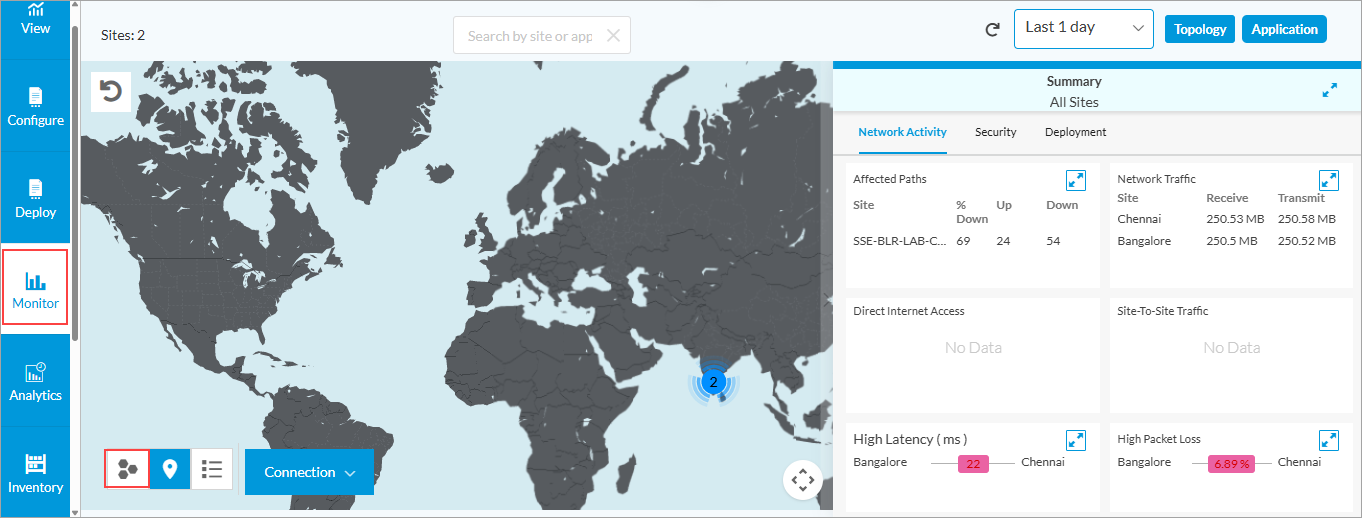Click the map pan navigation control
The height and width of the screenshot is (518, 1362).
coord(802,480)
